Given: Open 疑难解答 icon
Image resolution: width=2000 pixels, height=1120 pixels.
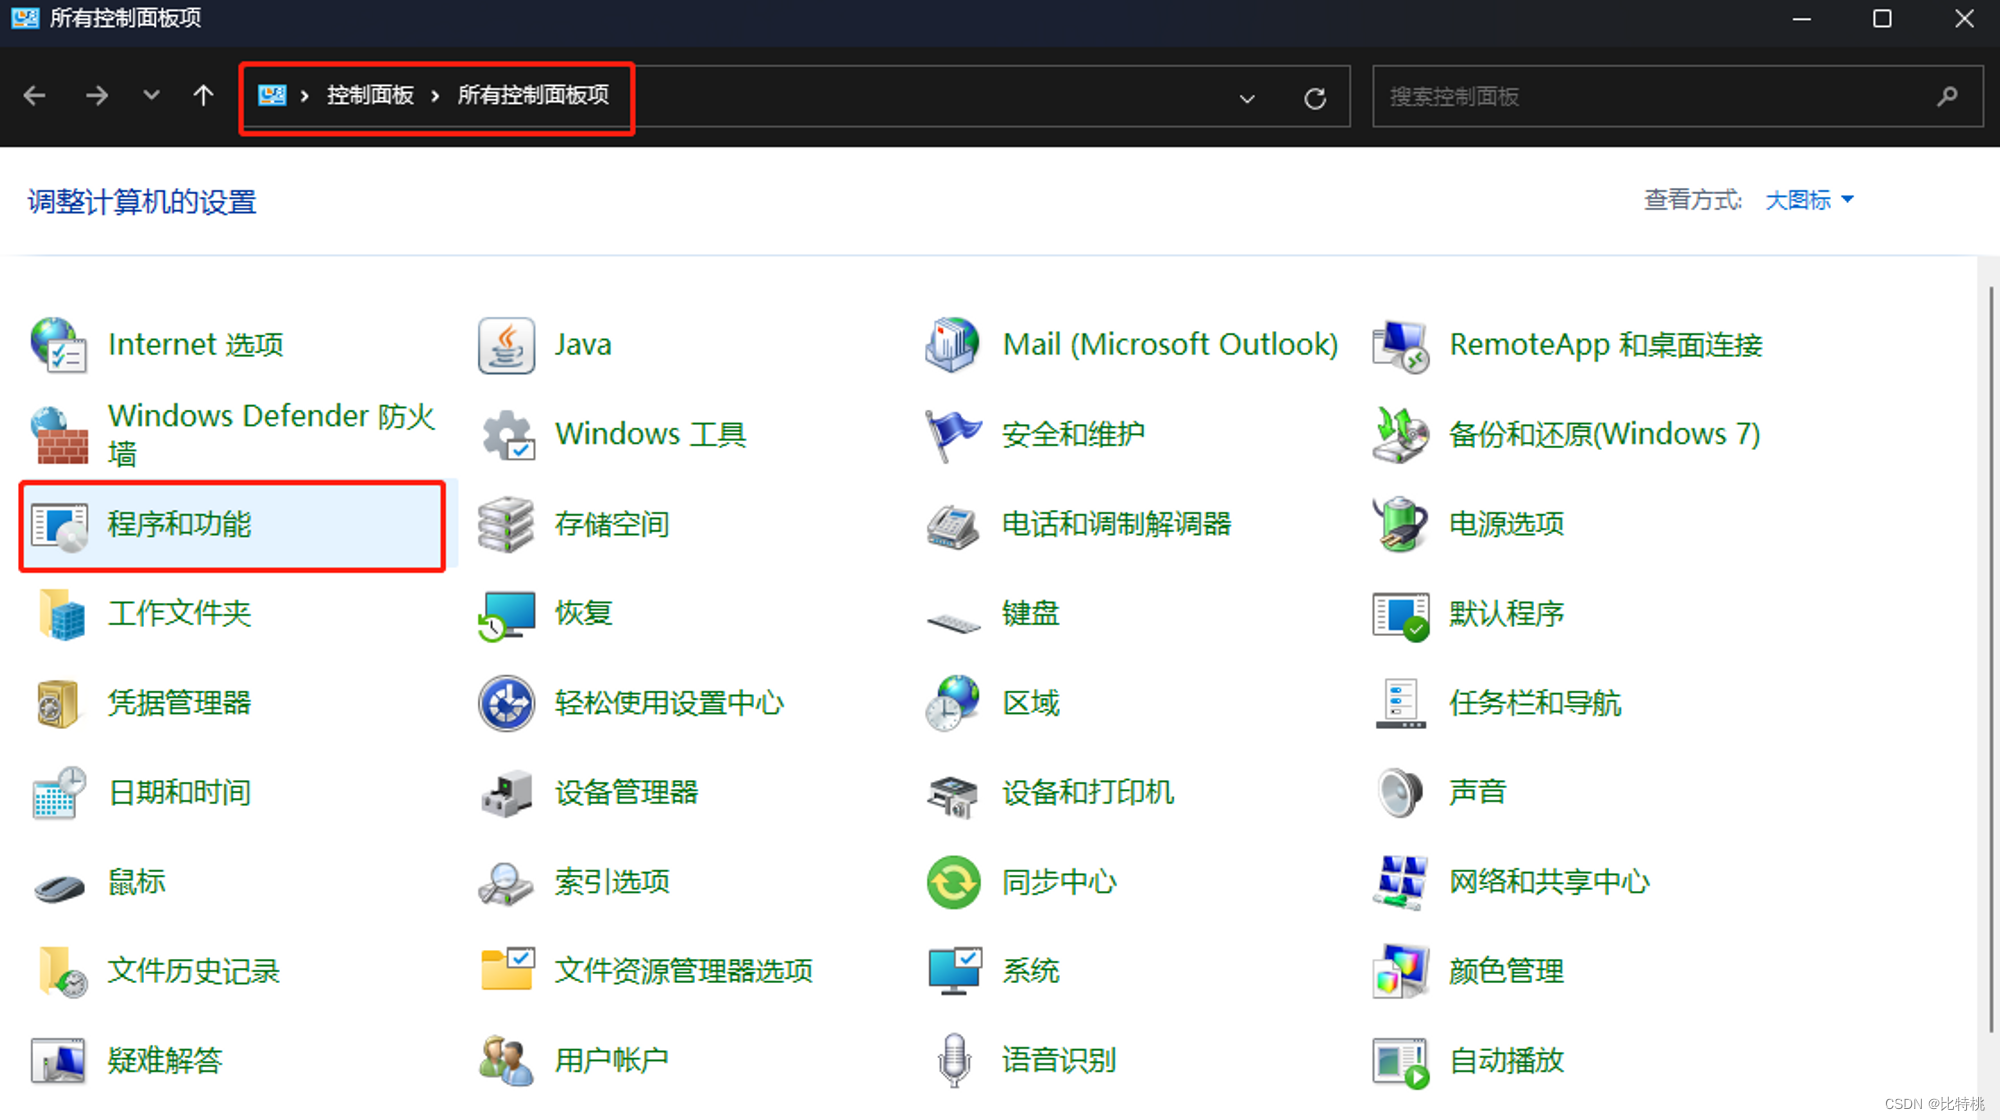Looking at the screenshot, I should (x=58, y=1061).
